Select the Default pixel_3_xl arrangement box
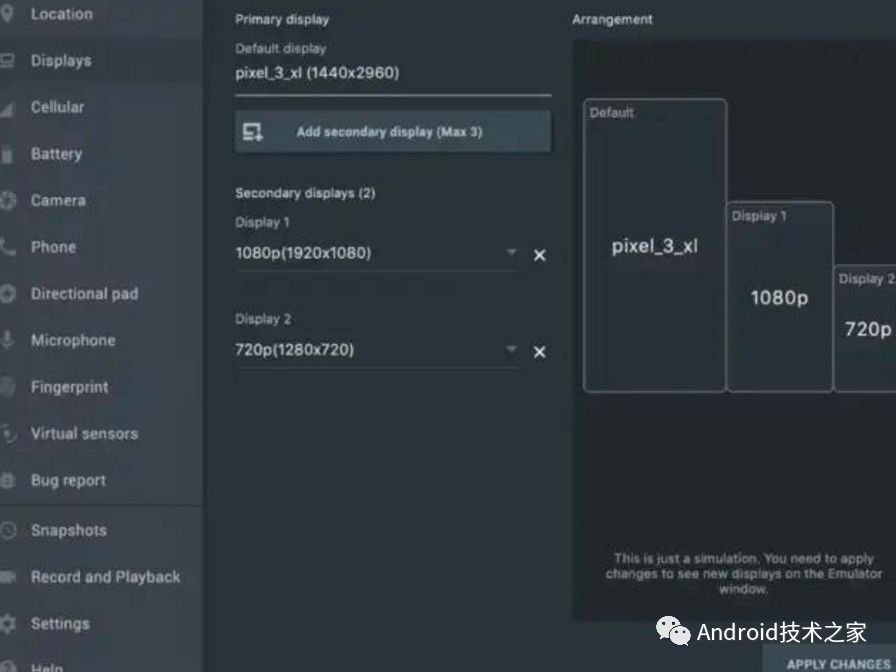The image size is (896, 672). pyautogui.click(x=655, y=245)
